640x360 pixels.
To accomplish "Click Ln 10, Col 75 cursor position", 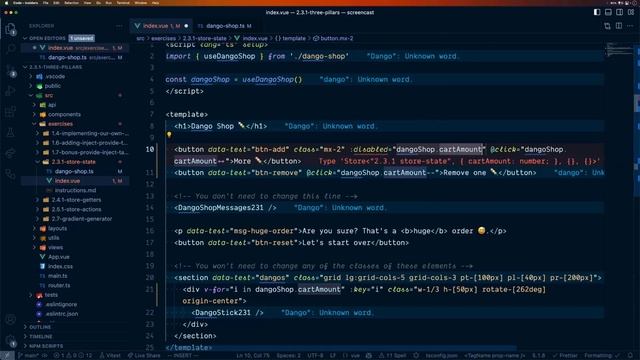I will 253,356.
